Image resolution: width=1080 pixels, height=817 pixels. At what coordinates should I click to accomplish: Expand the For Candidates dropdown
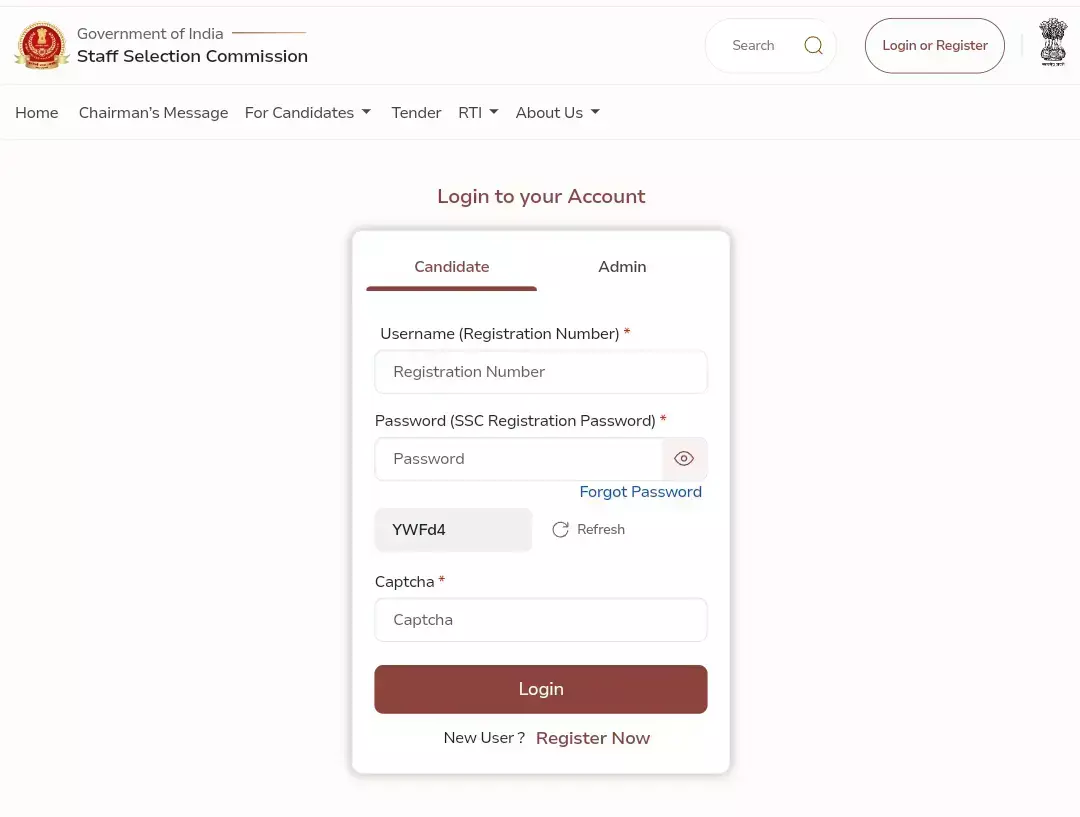308,113
